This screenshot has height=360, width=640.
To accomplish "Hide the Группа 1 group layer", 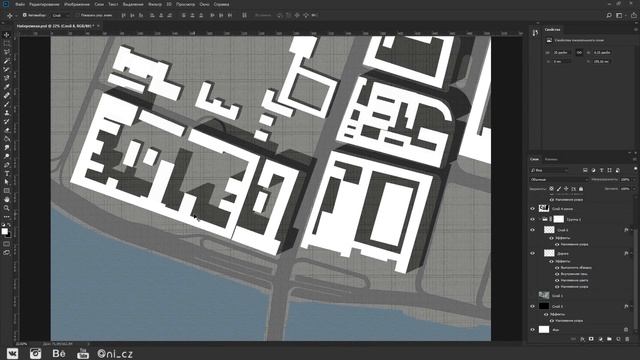I will [x=532, y=219].
